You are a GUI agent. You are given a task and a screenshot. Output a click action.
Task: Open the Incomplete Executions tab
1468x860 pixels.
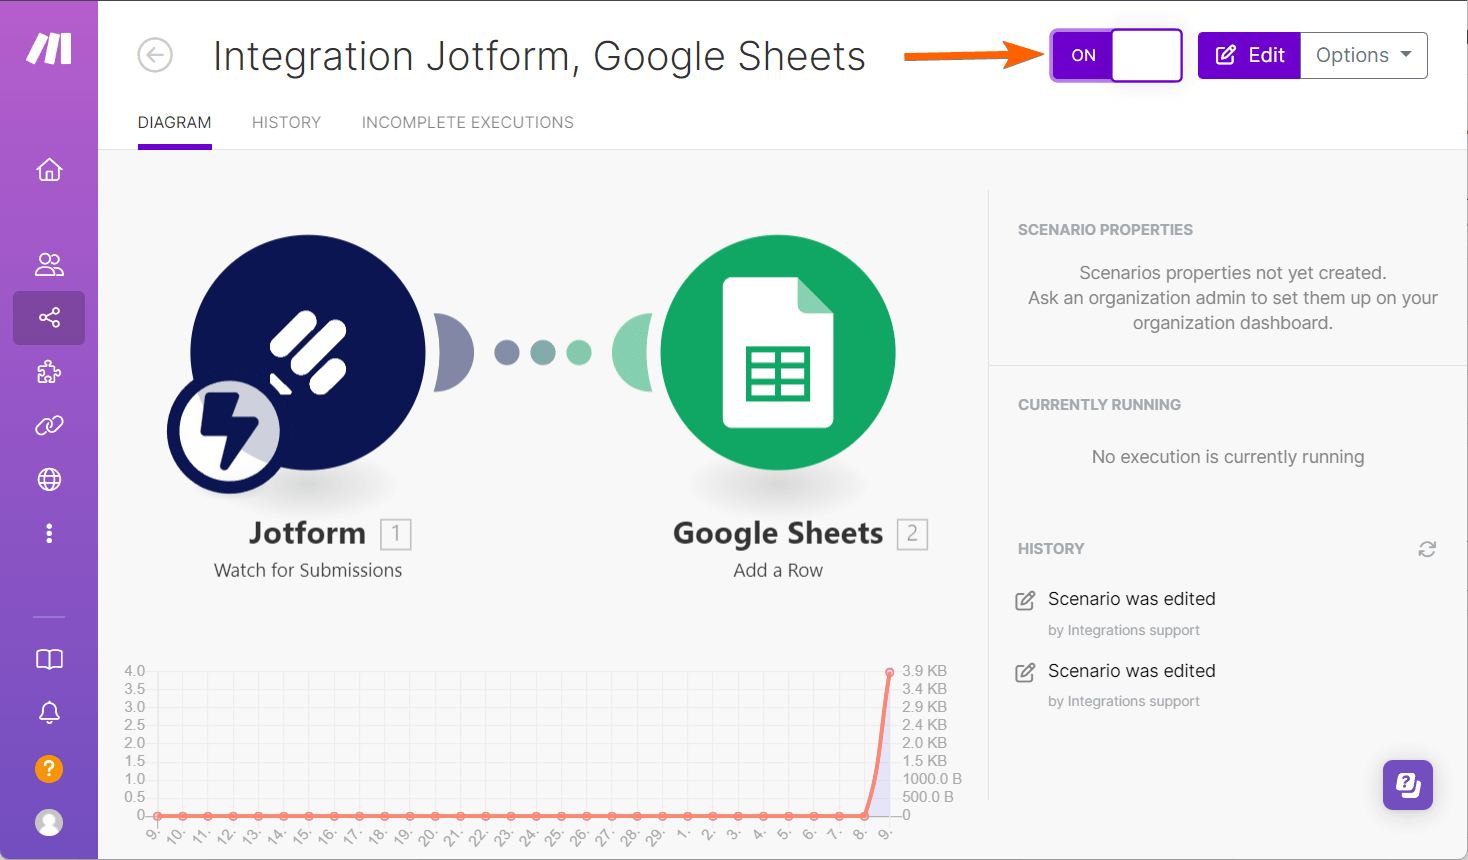point(468,122)
